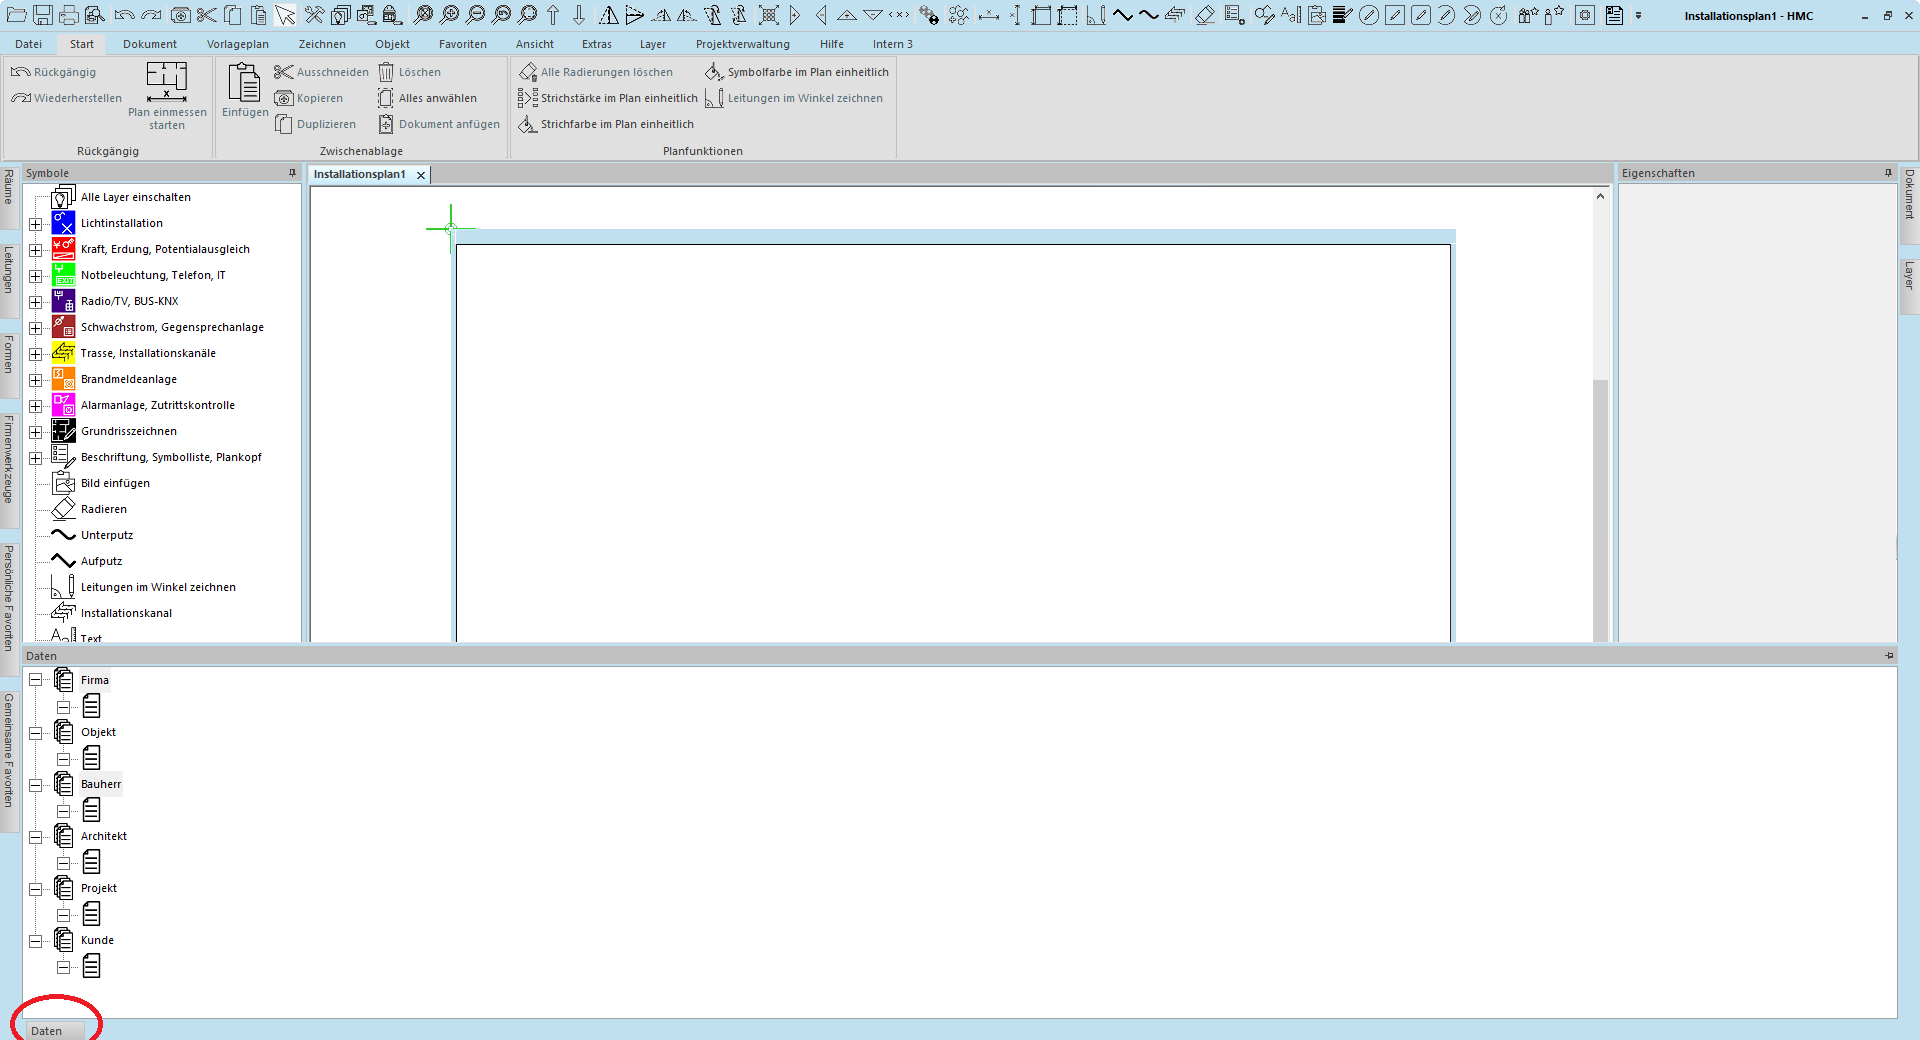Toggle the pin on the Symbole panel
This screenshot has width=1920, height=1040.
click(292, 173)
